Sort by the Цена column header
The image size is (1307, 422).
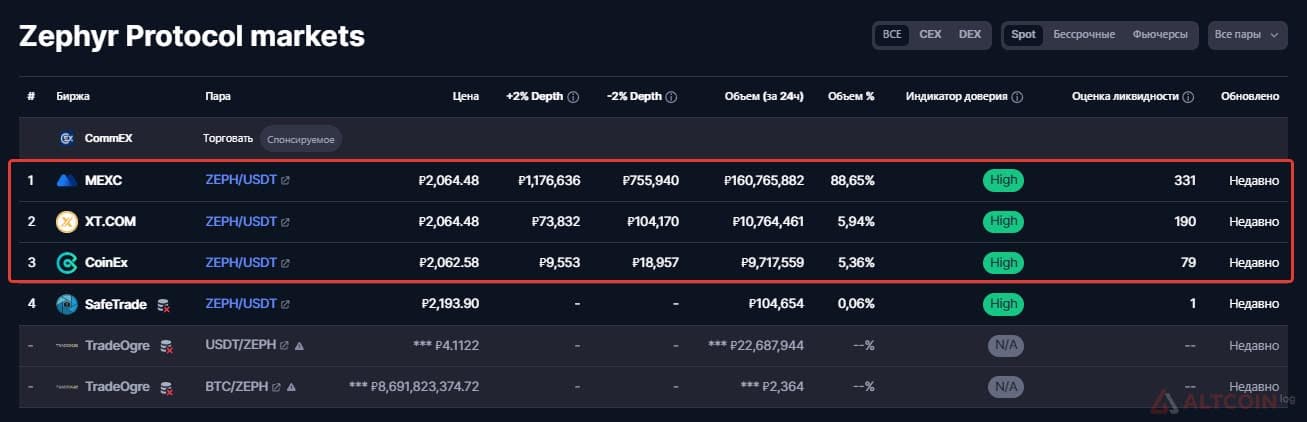465,97
